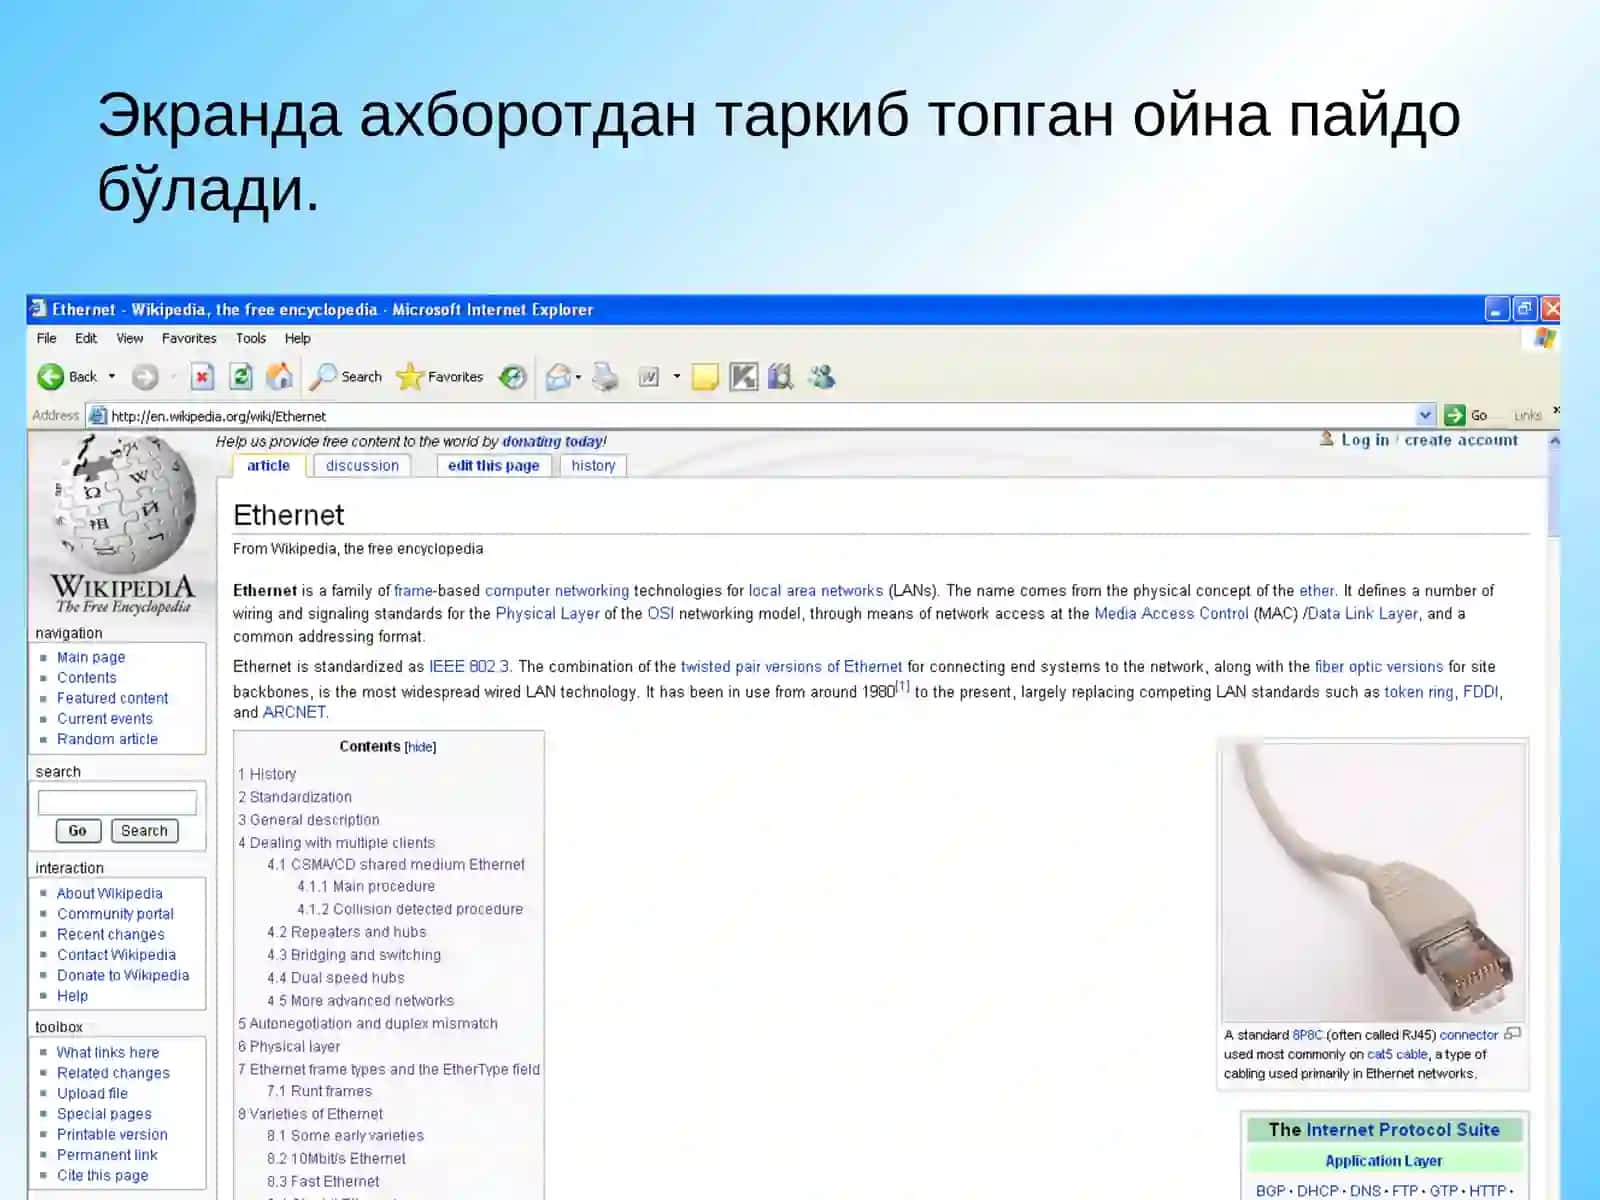
Task: Open the Recent changes sidebar link
Action: tap(110, 934)
